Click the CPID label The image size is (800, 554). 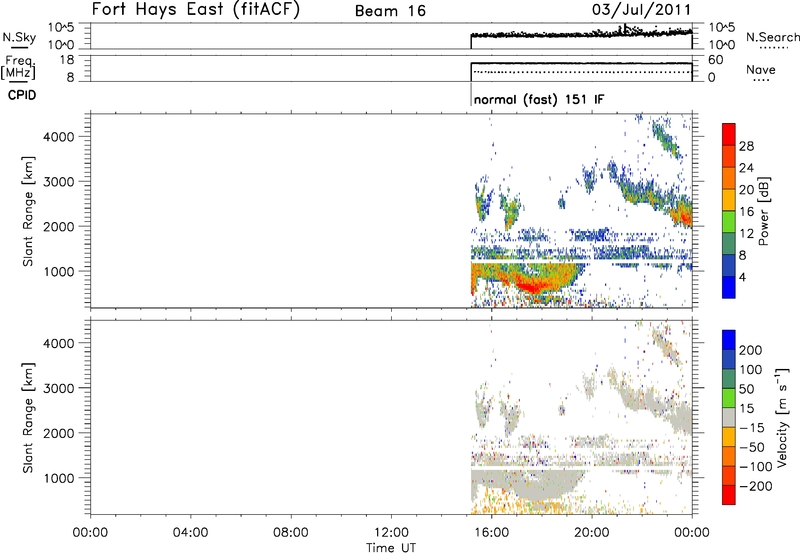tap(22, 95)
